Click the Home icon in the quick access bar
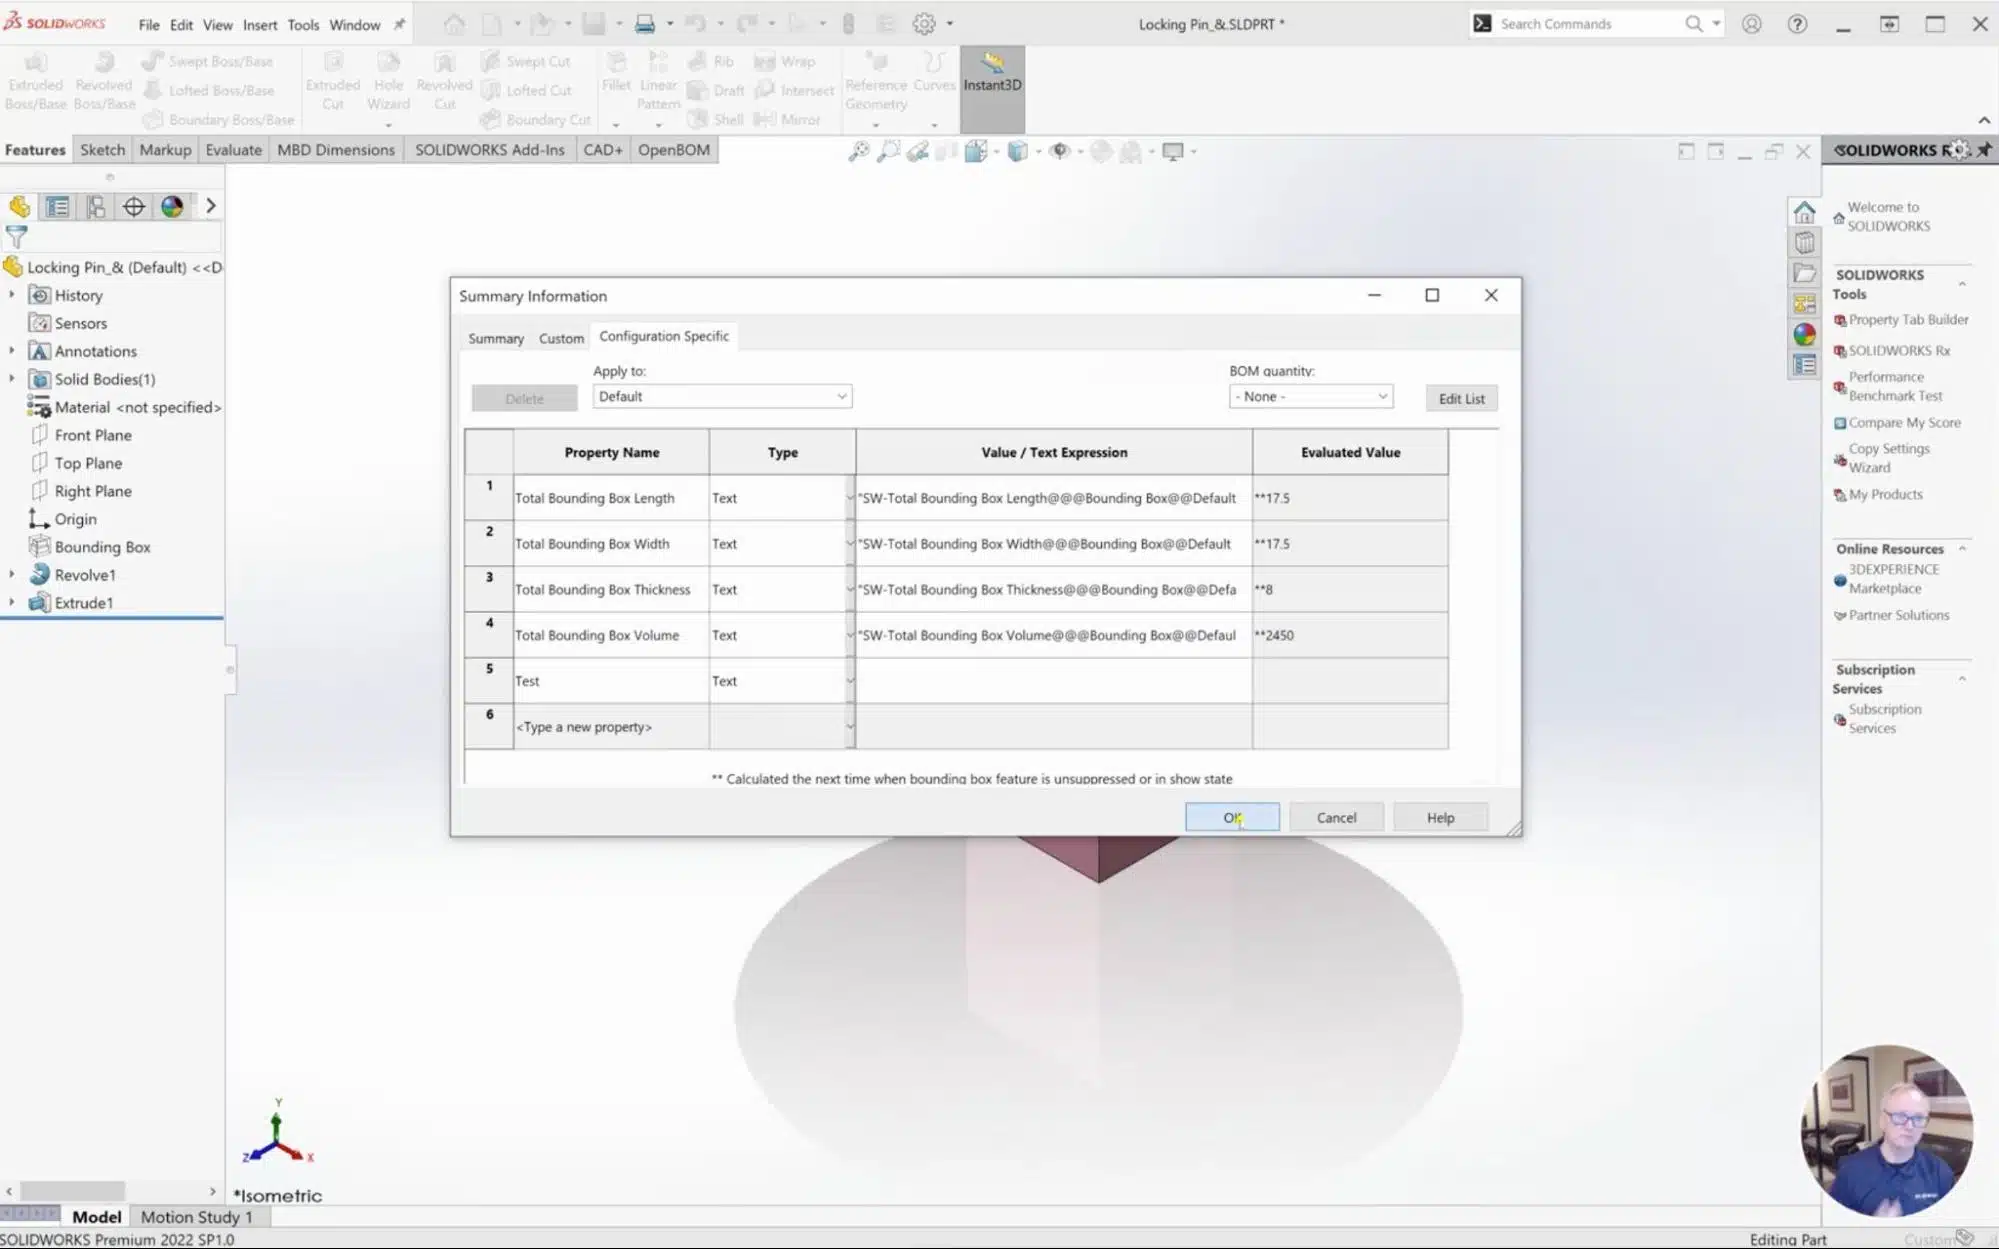Image resolution: width=1999 pixels, height=1249 pixels. [x=454, y=24]
